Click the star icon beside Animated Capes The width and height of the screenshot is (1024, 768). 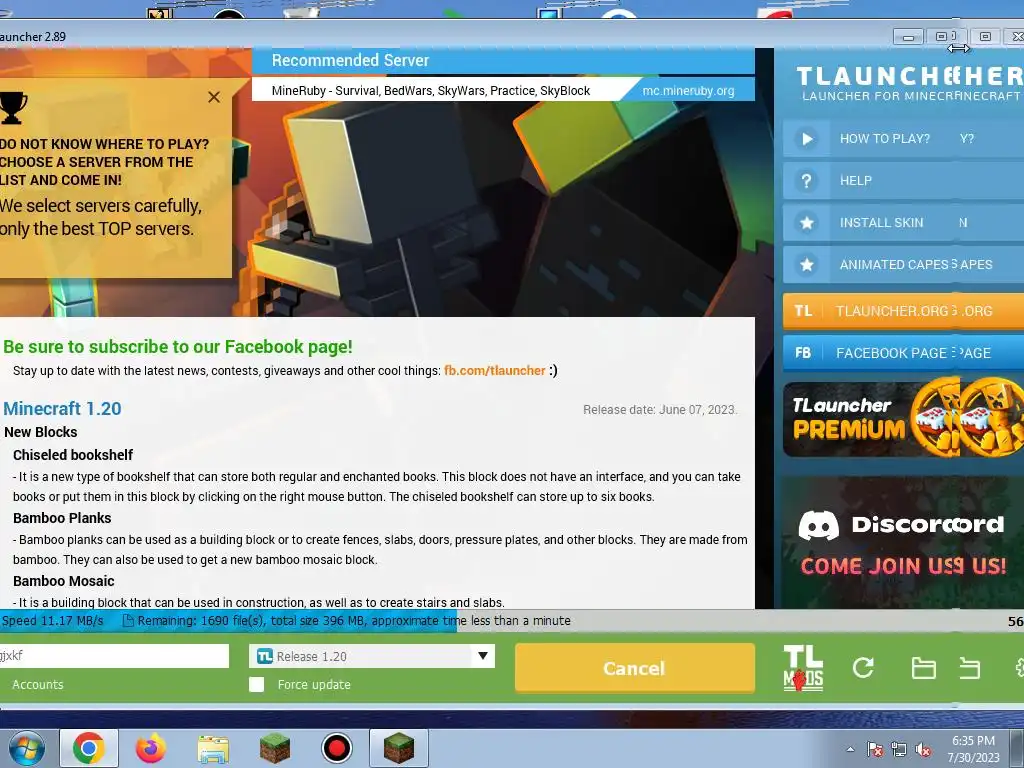tap(807, 264)
